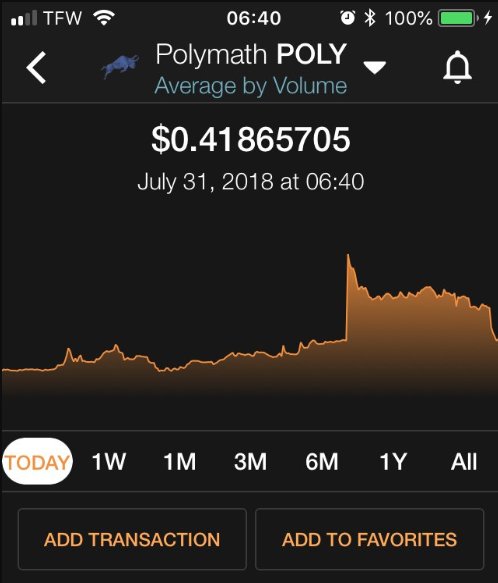Open the Average by Volume selector
This screenshot has height=583, width=498.
(251, 86)
